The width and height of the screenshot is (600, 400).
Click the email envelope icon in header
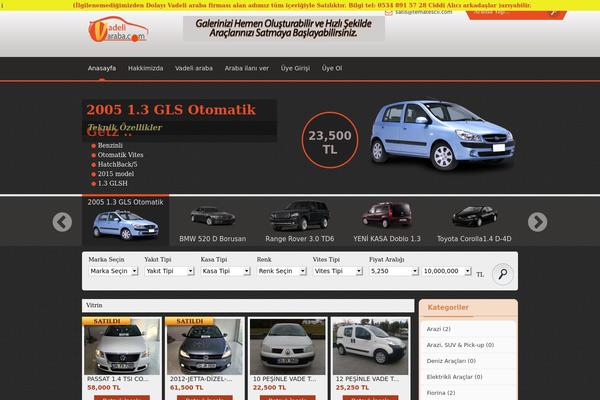click(x=389, y=13)
